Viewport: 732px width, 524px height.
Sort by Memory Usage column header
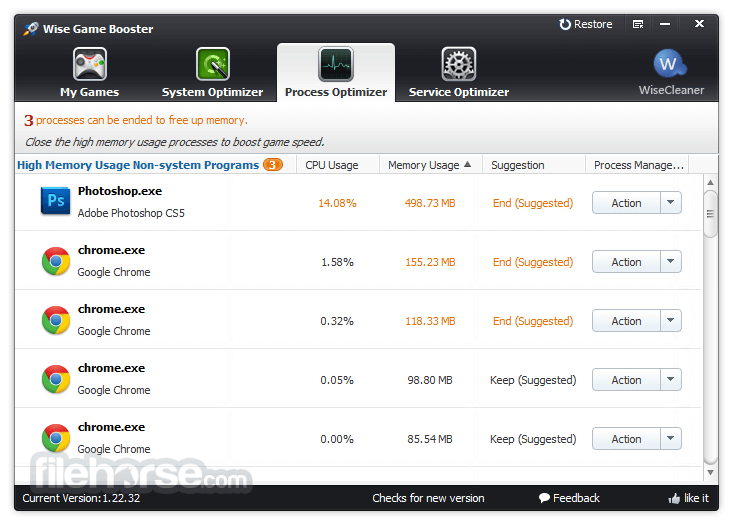(429, 165)
